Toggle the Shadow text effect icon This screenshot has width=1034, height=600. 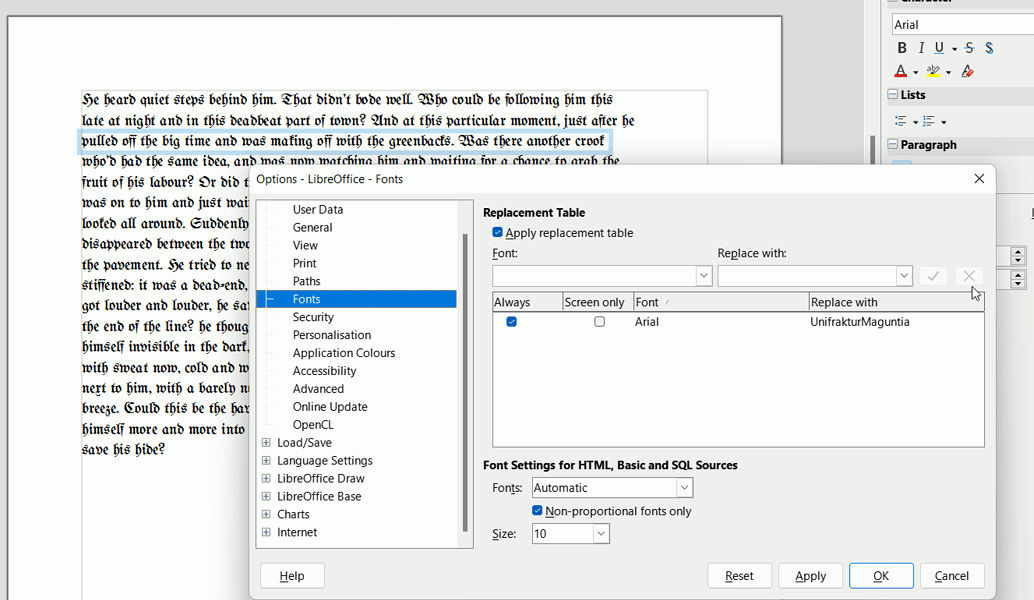tap(989, 47)
